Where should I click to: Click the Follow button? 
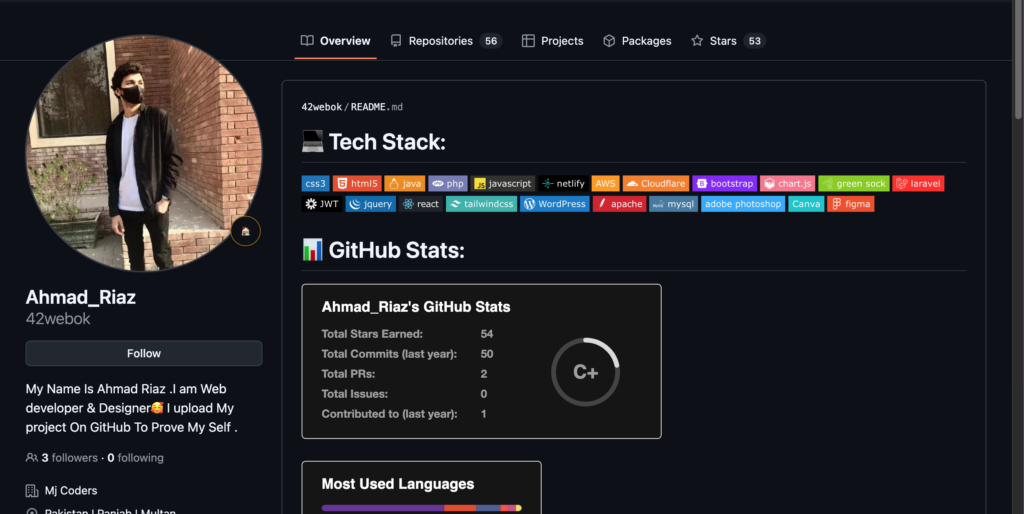point(144,353)
